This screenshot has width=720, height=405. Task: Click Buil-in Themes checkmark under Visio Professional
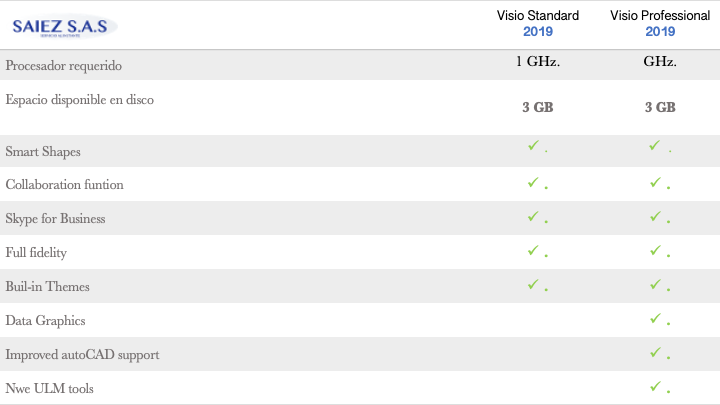point(655,284)
